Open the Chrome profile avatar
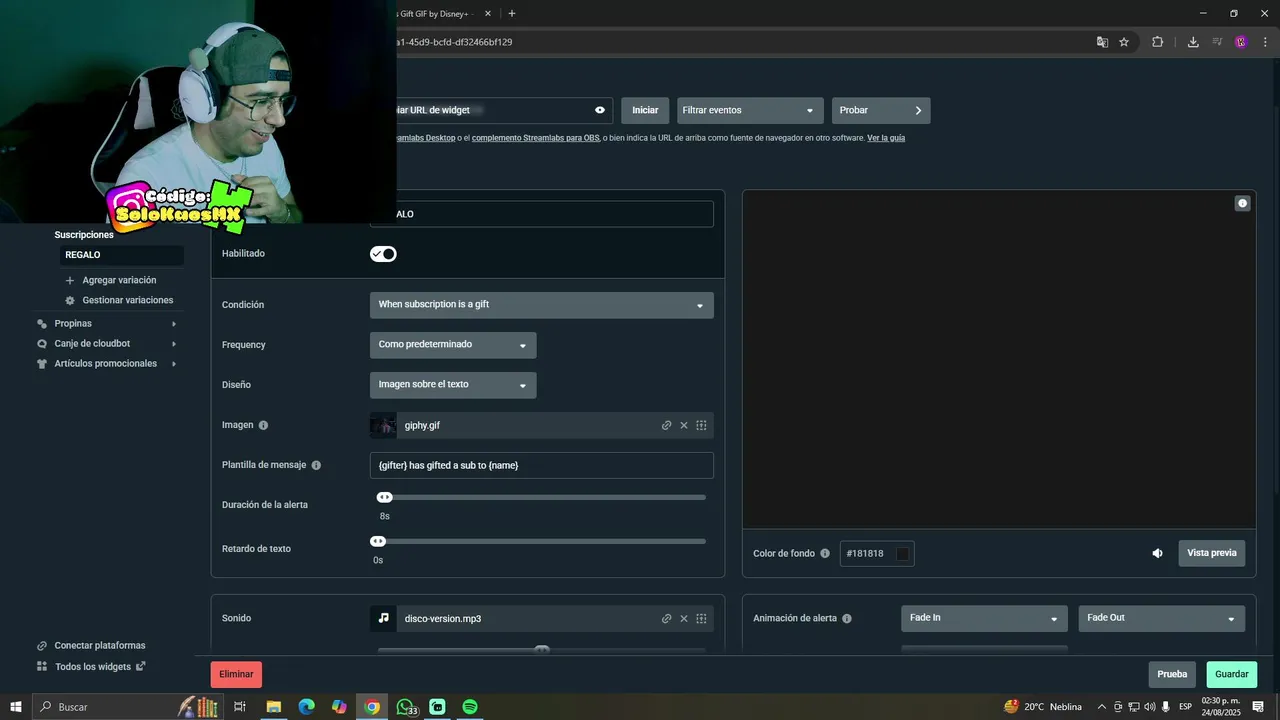 point(1241,42)
